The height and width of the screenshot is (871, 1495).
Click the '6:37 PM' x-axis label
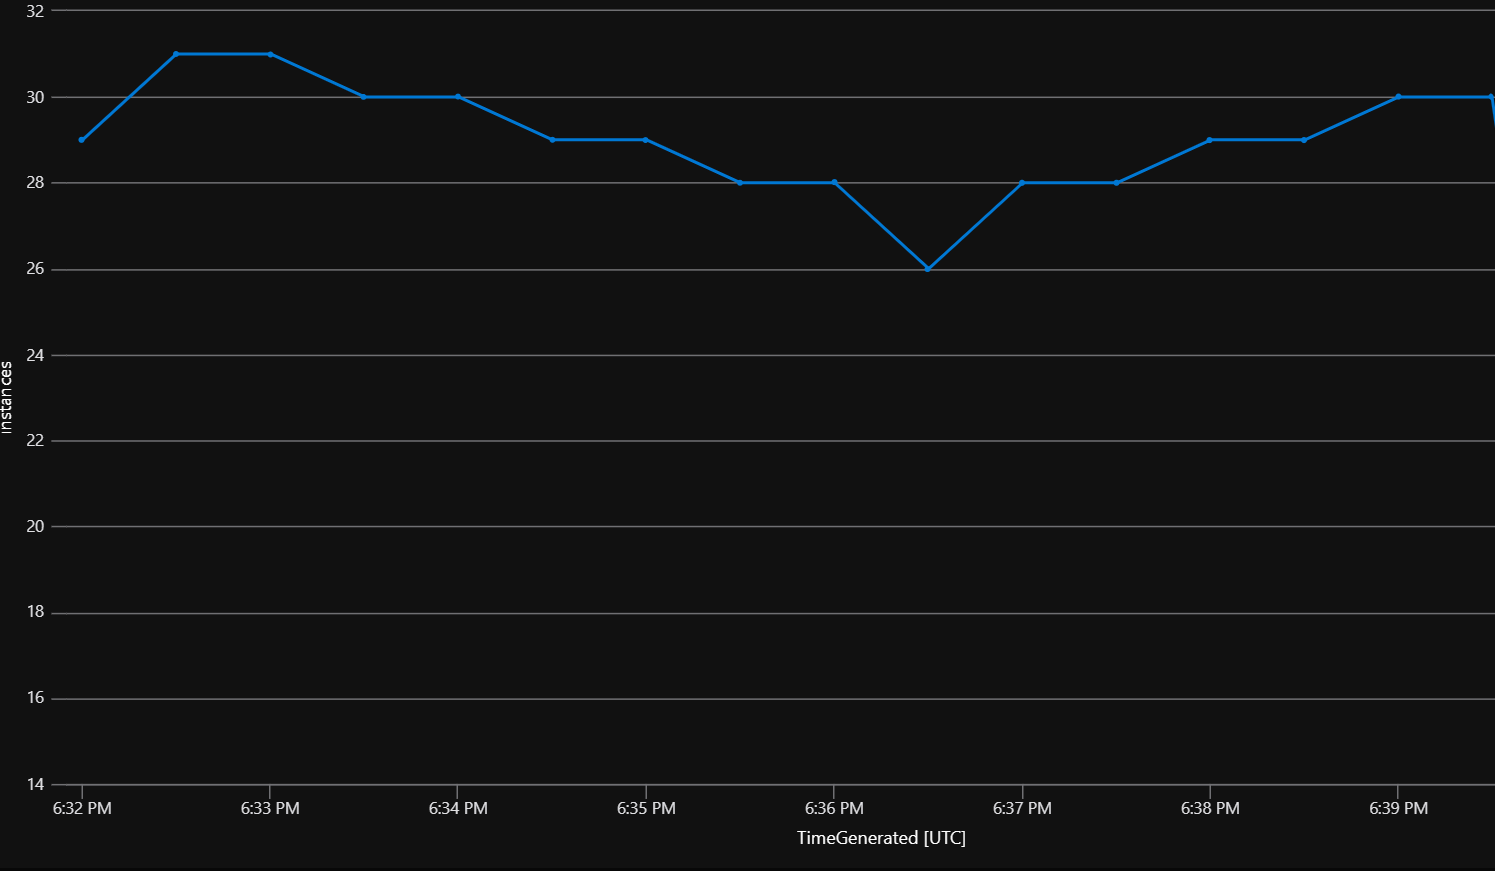1022,808
